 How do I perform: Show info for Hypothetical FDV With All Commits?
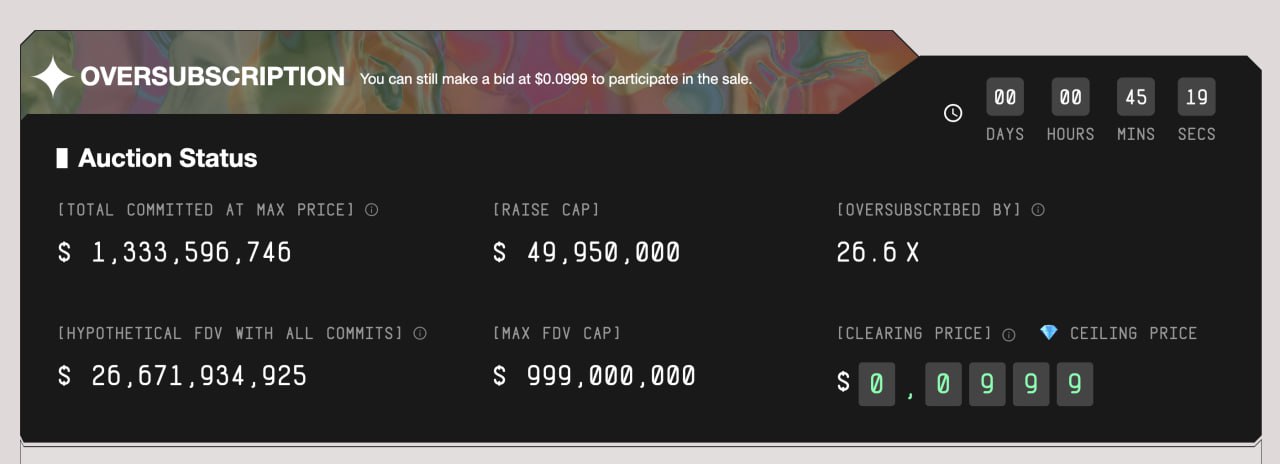pos(420,333)
